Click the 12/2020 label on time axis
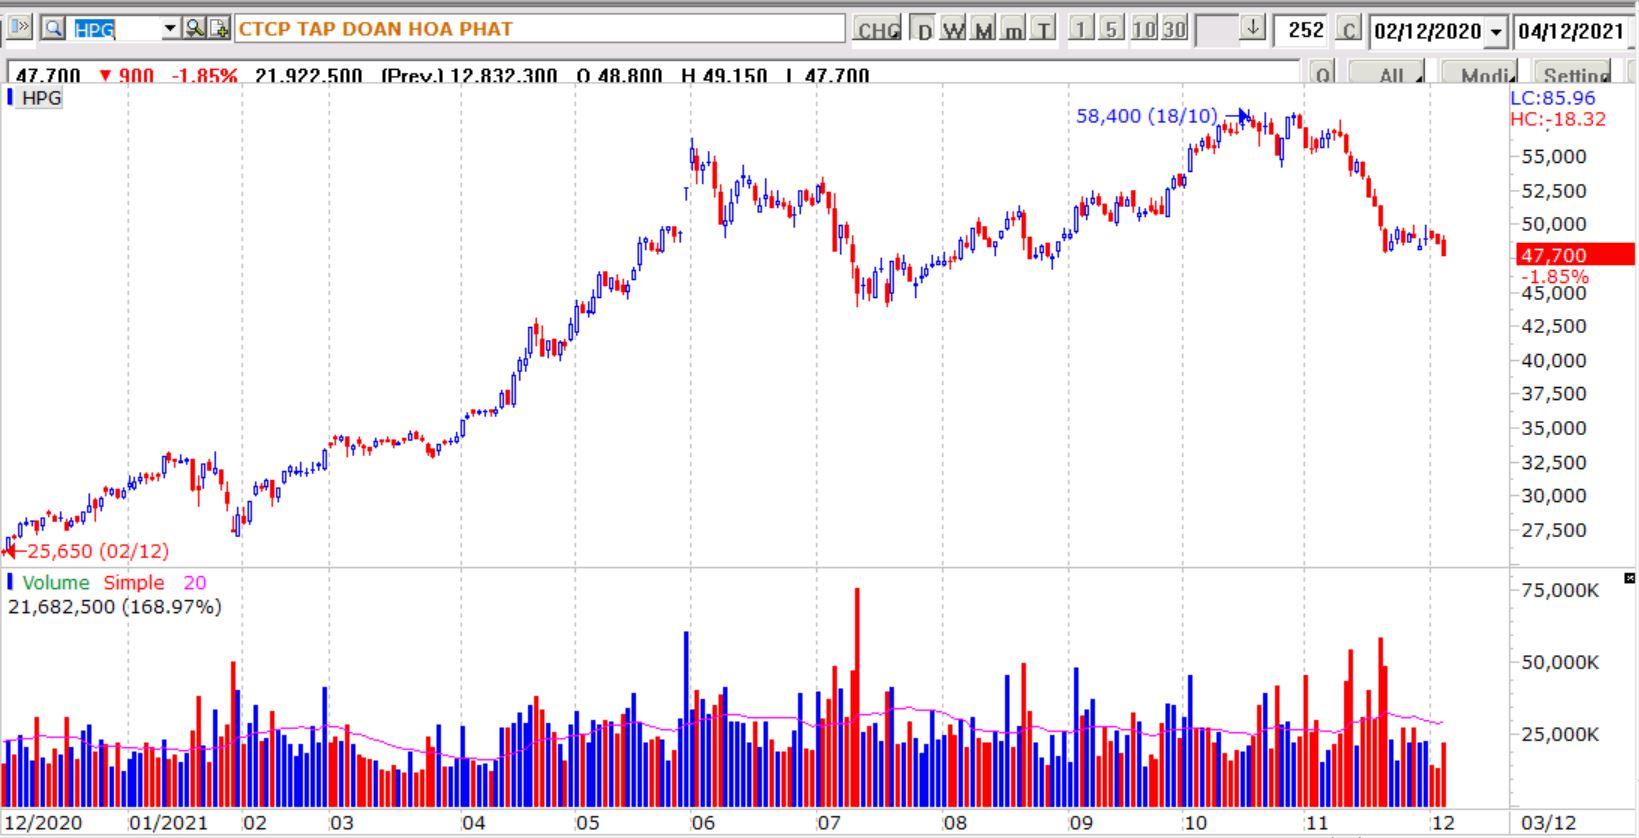Image resolution: width=1639 pixels, height=838 pixels. (43, 823)
